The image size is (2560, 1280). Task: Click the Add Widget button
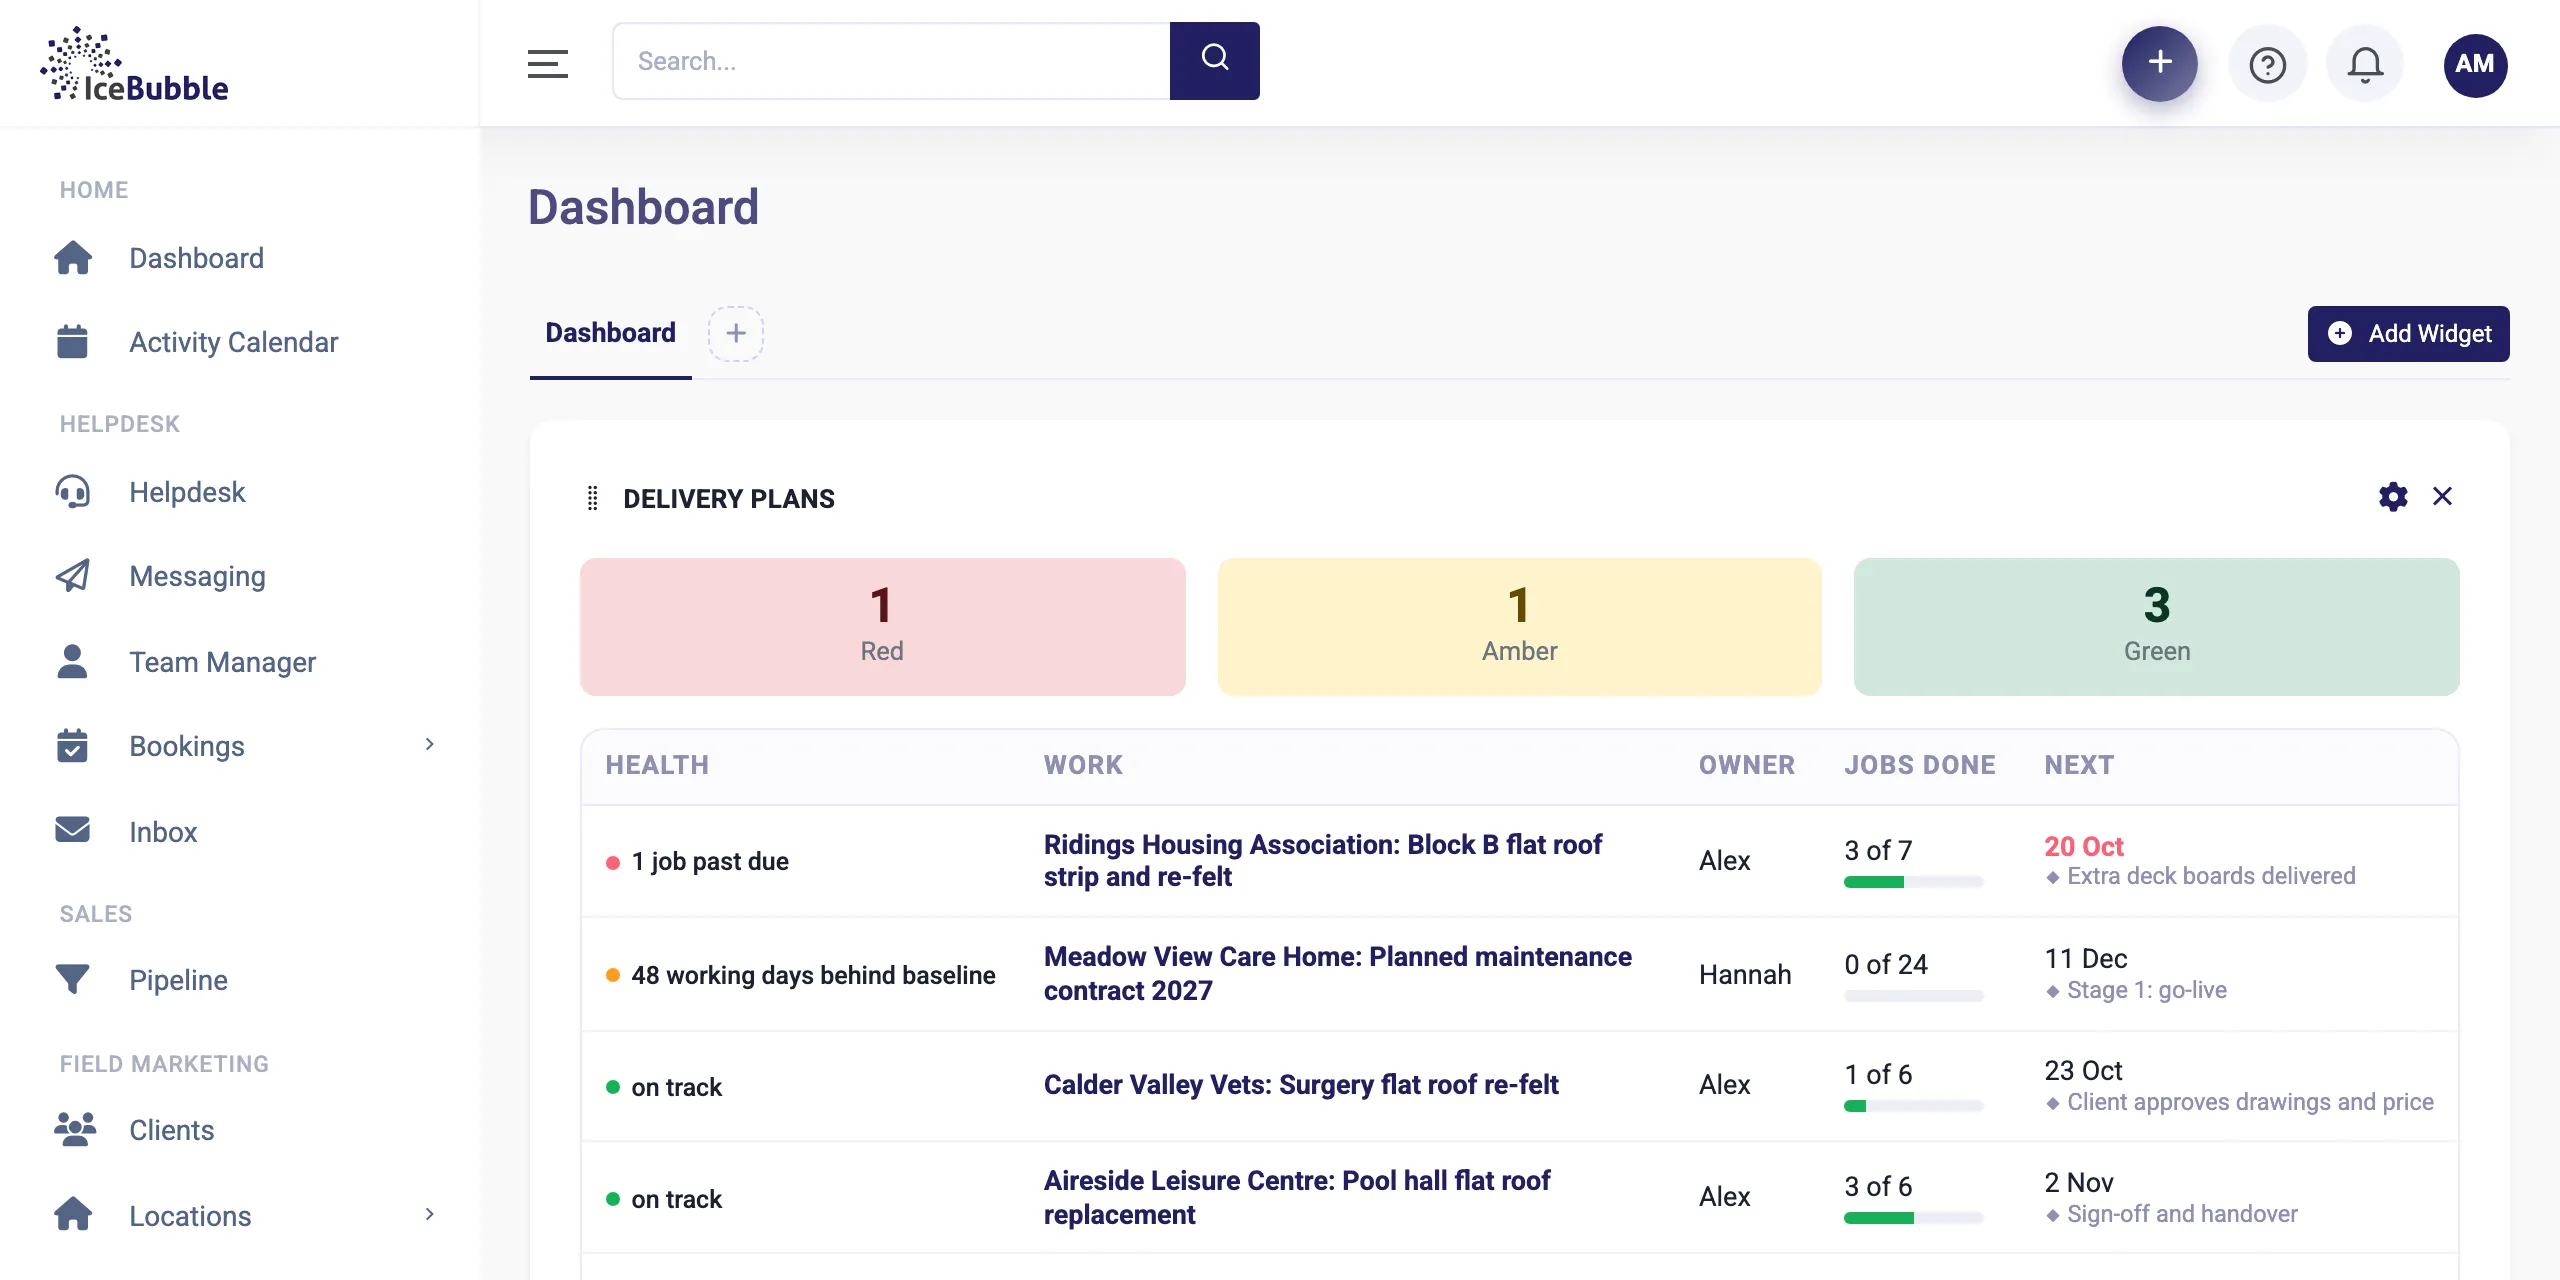[x=2408, y=334]
